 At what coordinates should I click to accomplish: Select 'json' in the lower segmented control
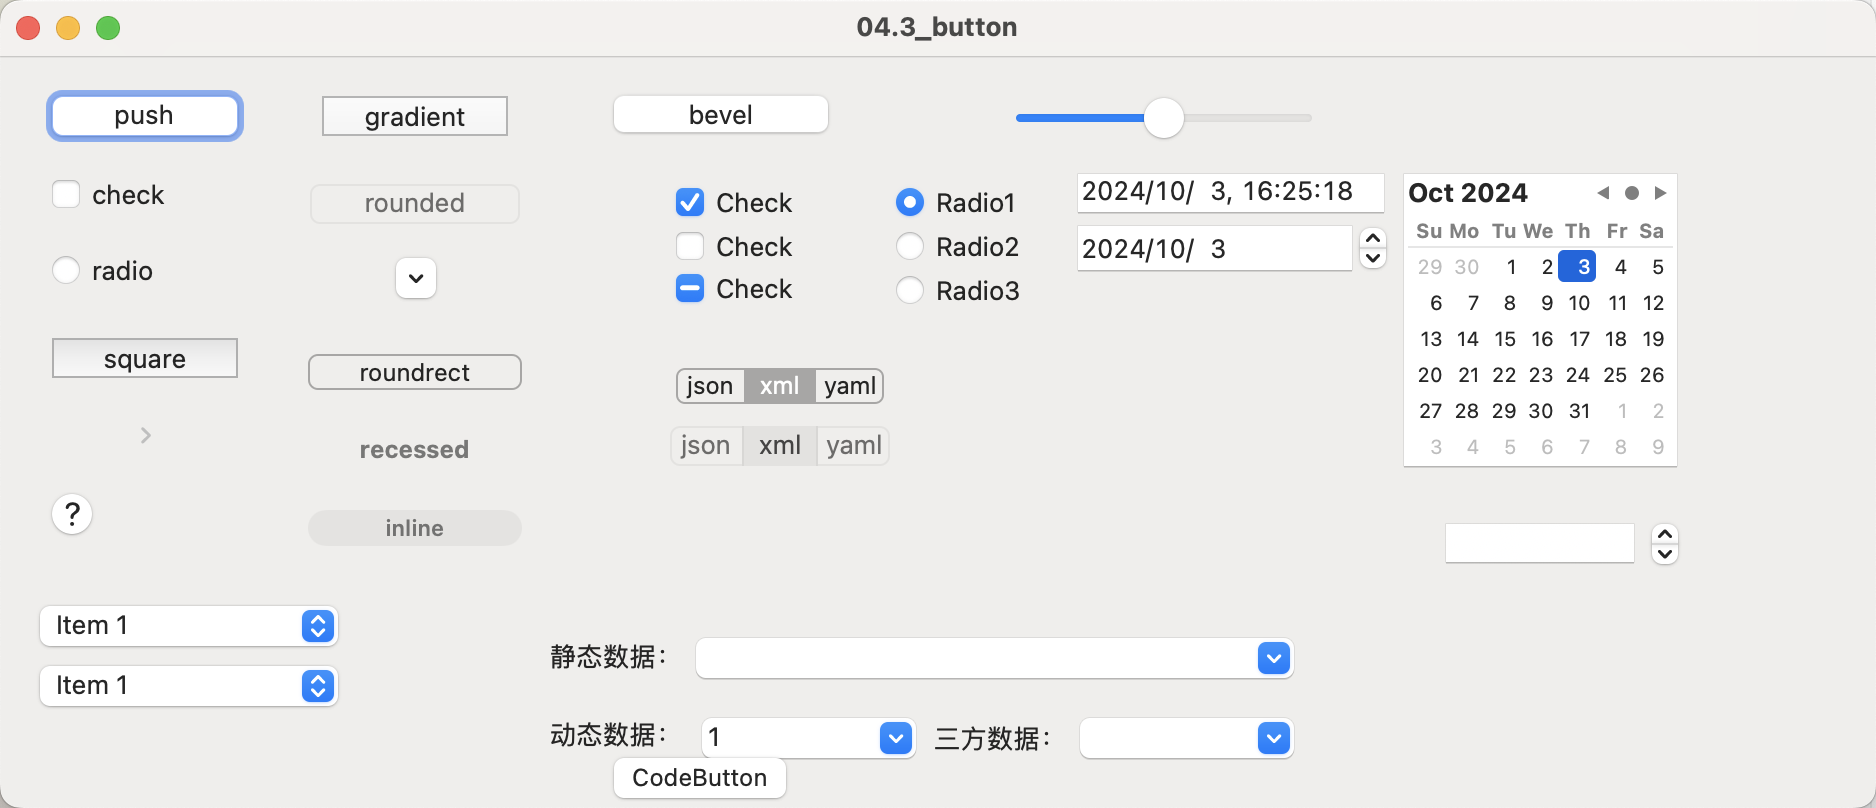coord(706,445)
